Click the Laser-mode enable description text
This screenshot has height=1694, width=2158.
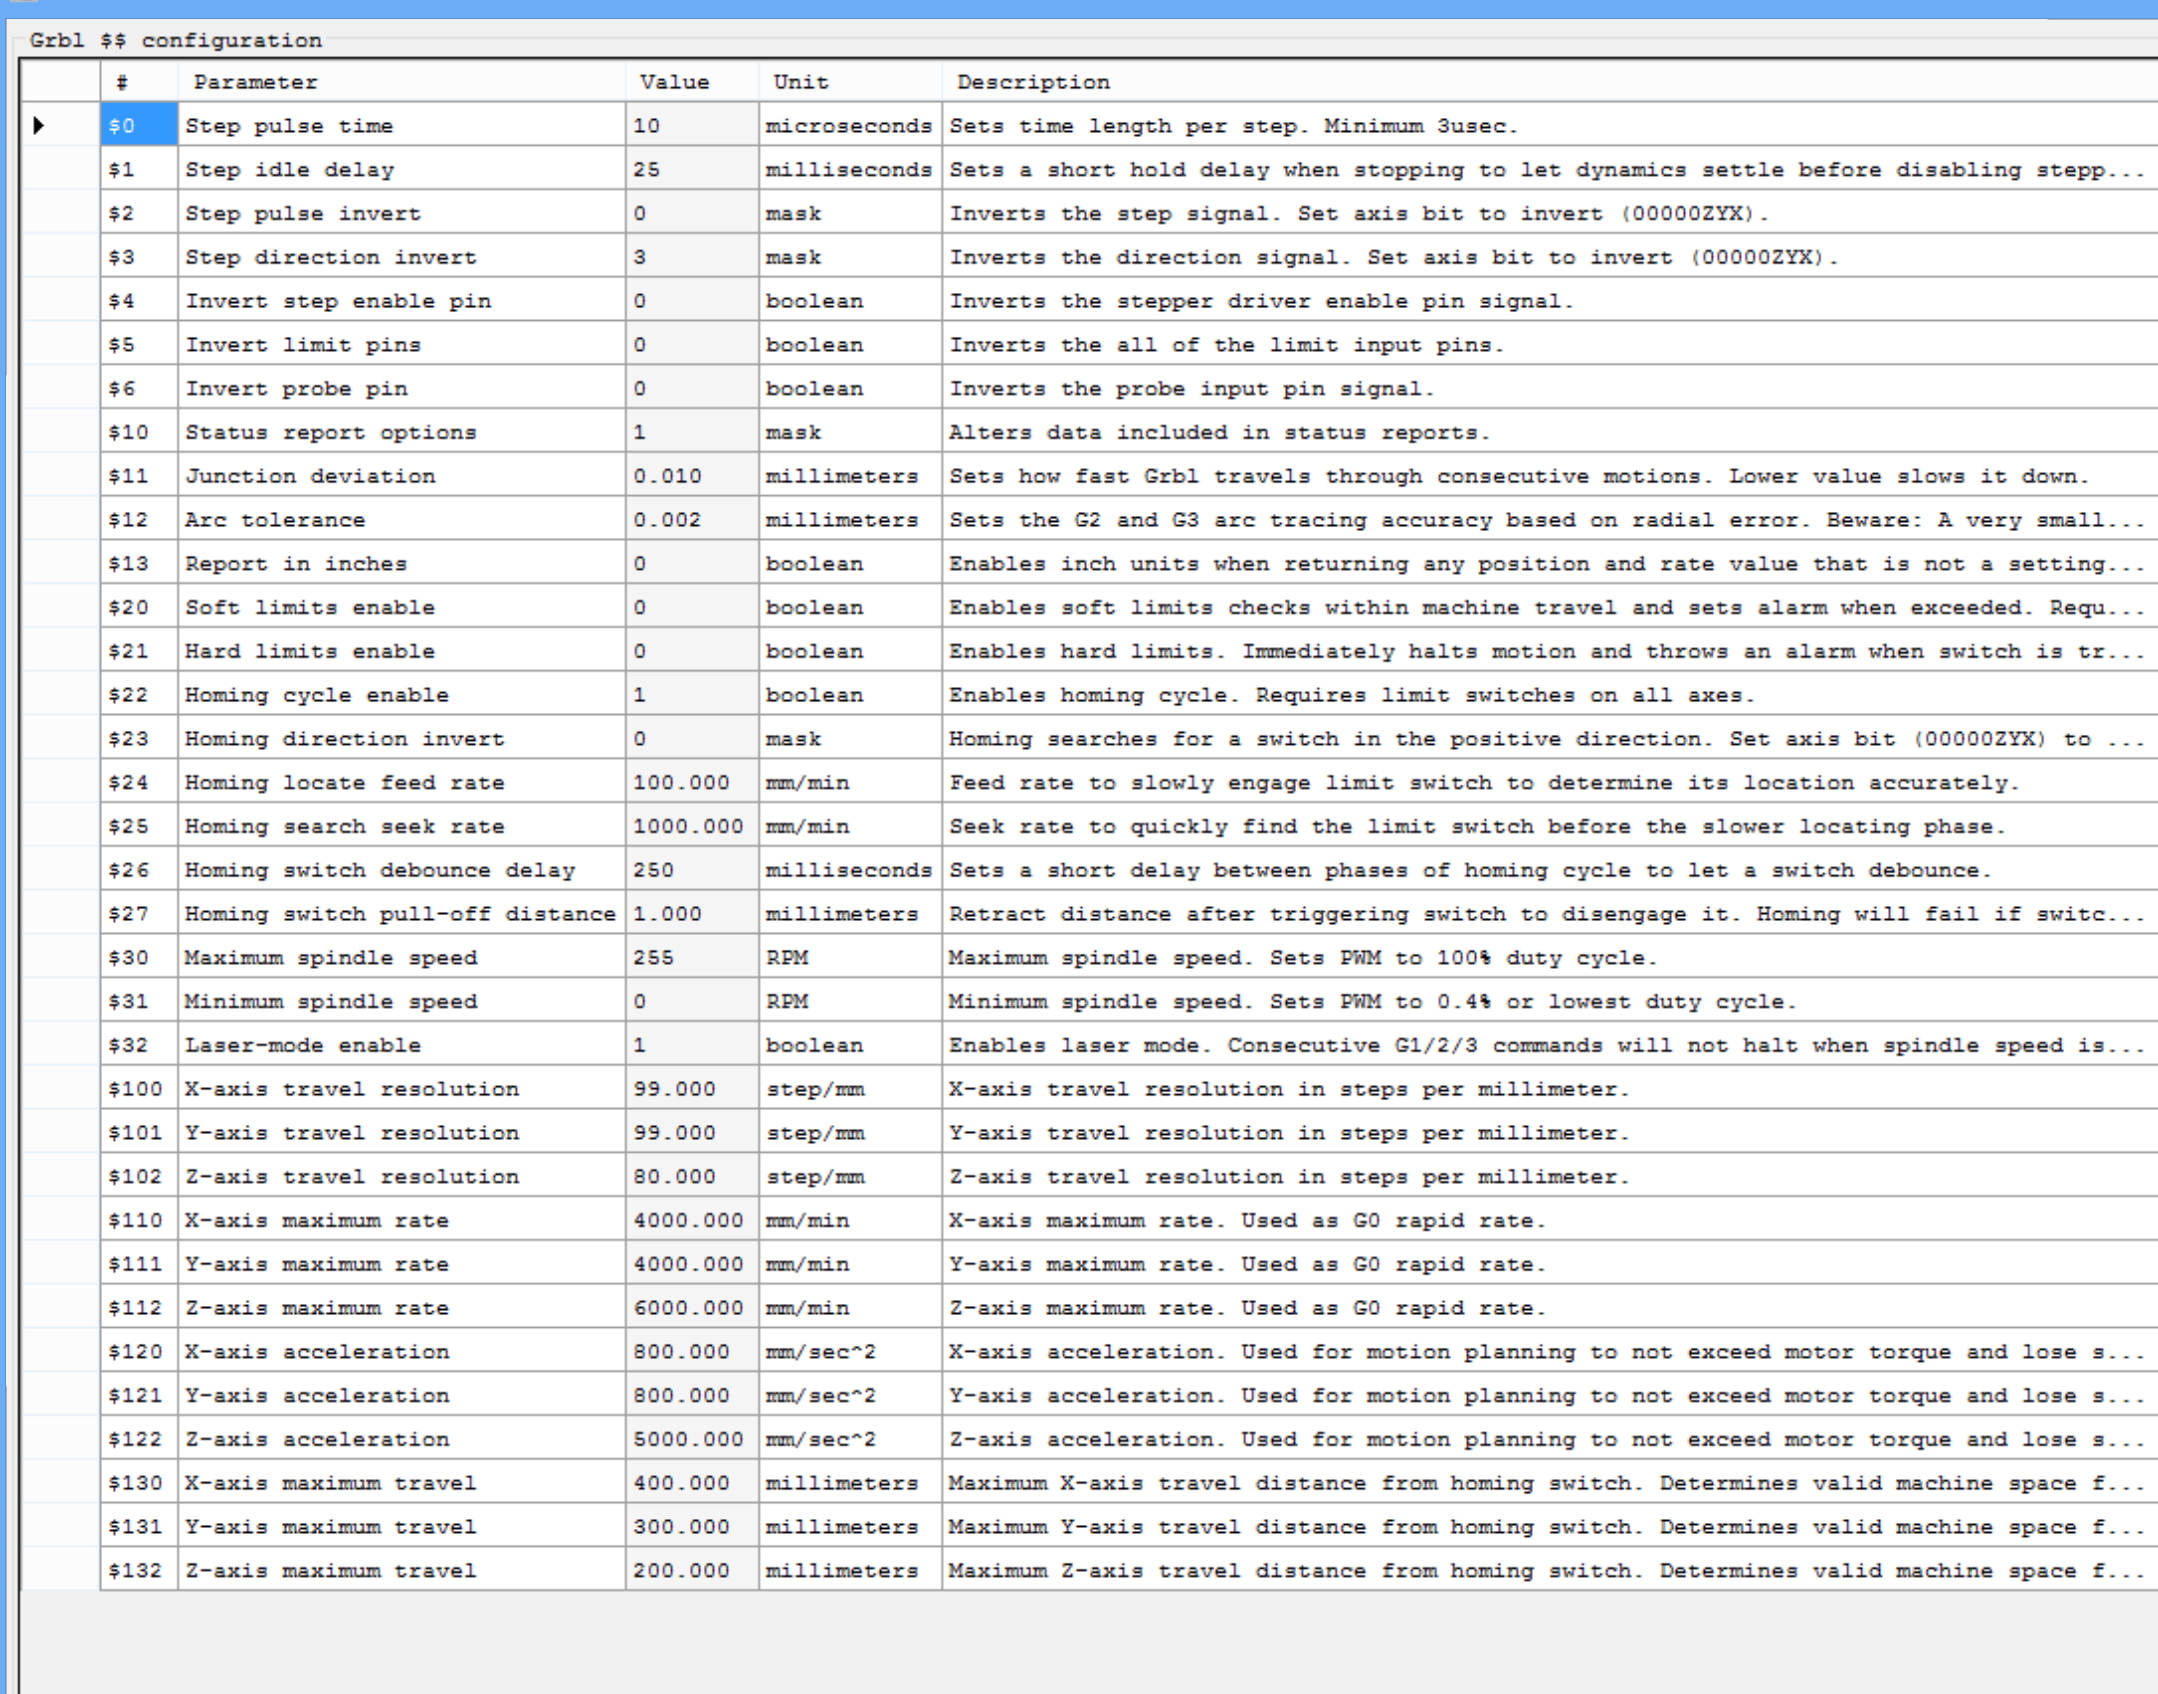click(x=1547, y=1046)
